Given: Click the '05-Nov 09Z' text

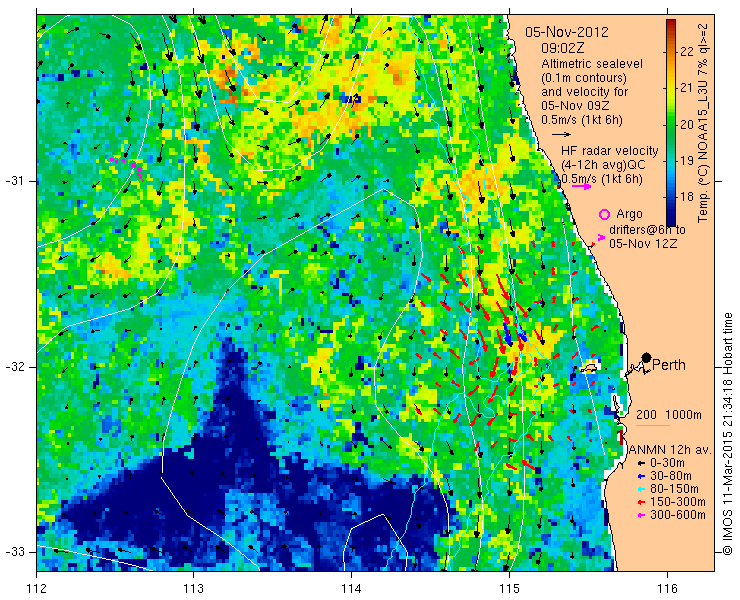Looking at the screenshot, I should click(575, 106).
